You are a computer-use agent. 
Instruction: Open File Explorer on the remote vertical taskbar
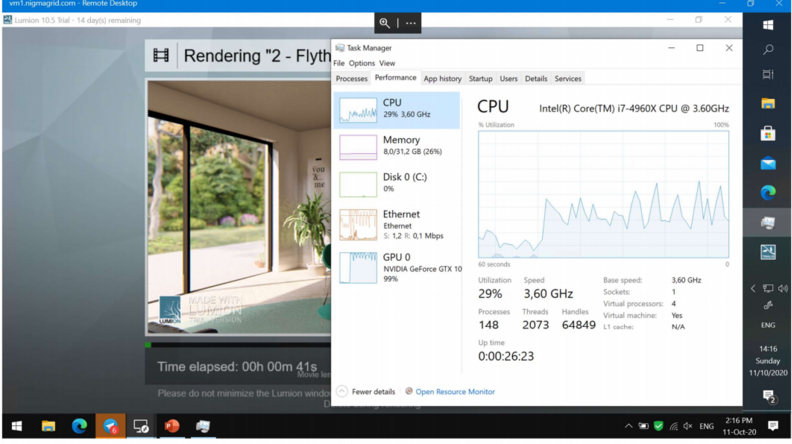(768, 104)
